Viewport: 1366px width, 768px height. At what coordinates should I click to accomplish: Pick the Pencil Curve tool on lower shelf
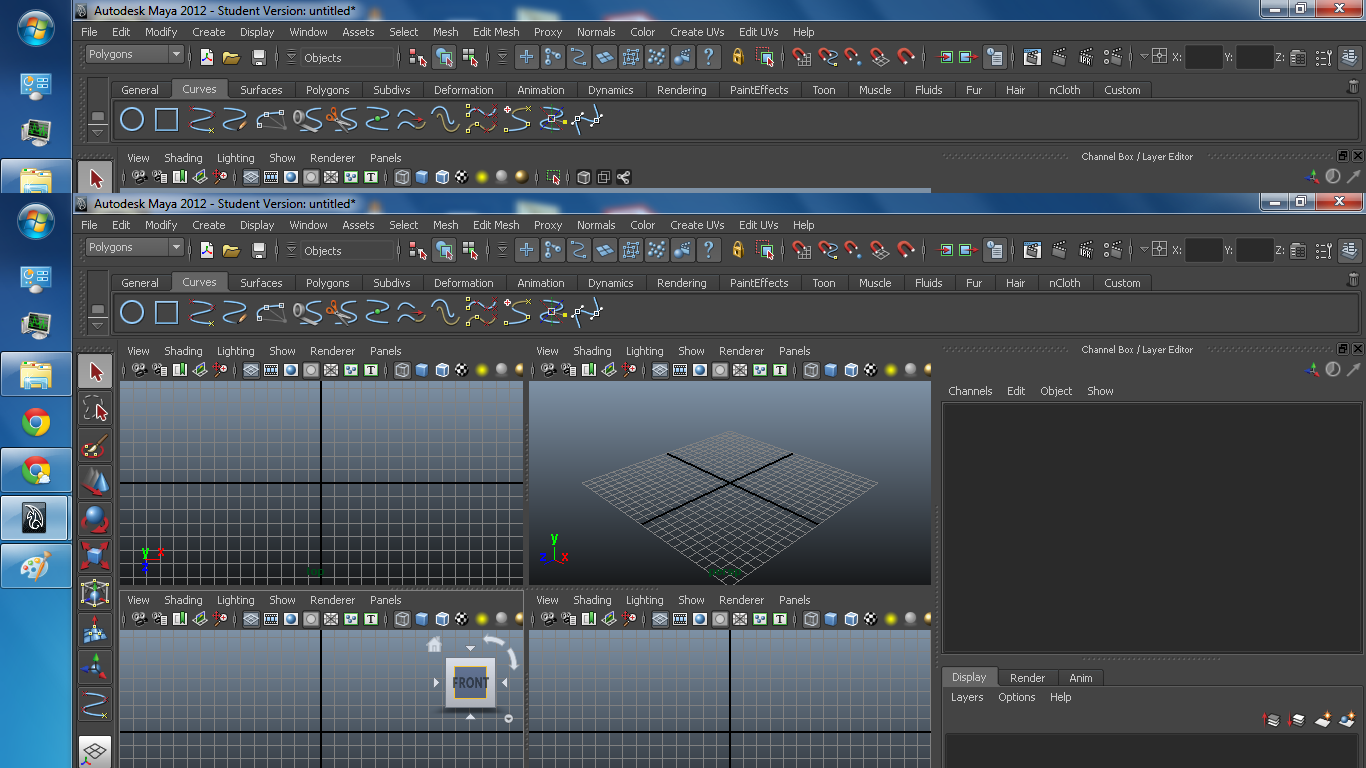pos(235,314)
